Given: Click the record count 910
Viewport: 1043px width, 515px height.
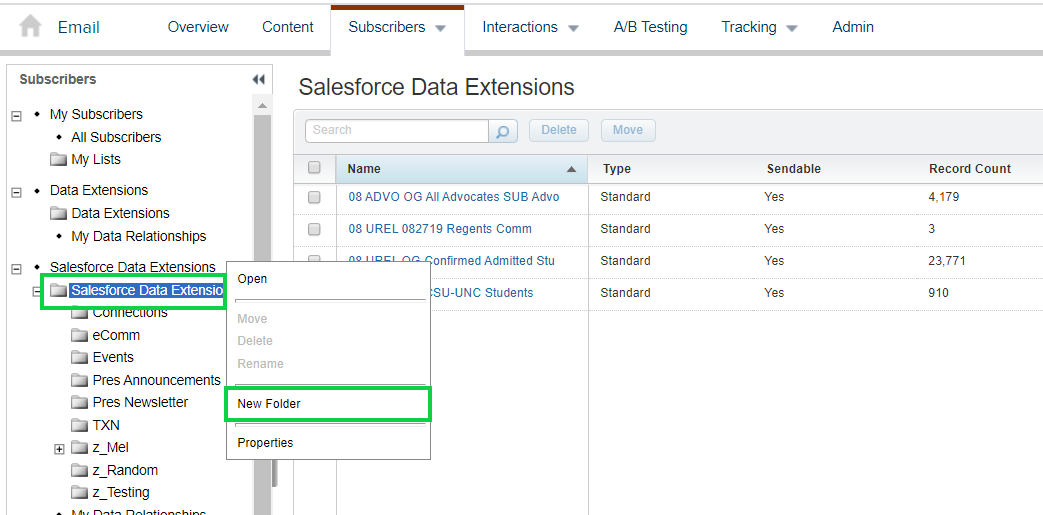Looking at the screenshot, I should (939, 293).
